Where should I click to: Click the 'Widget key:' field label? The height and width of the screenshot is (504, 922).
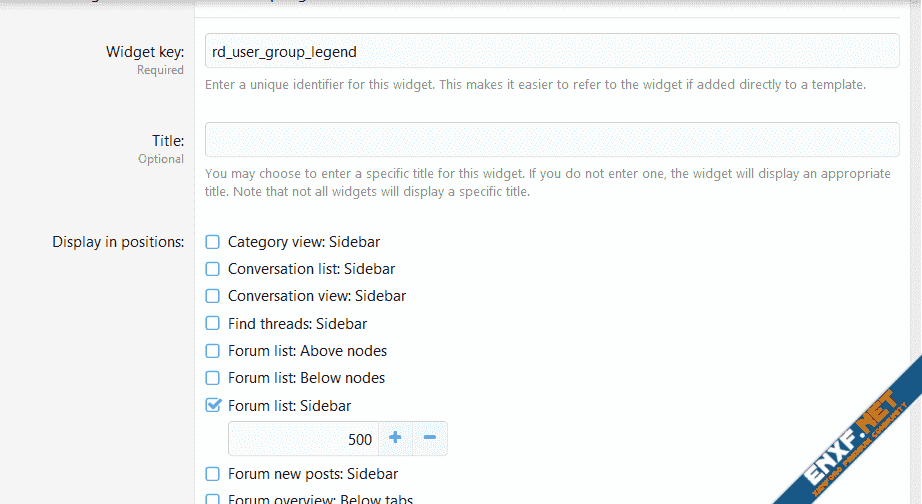click(x=145, y=52)
